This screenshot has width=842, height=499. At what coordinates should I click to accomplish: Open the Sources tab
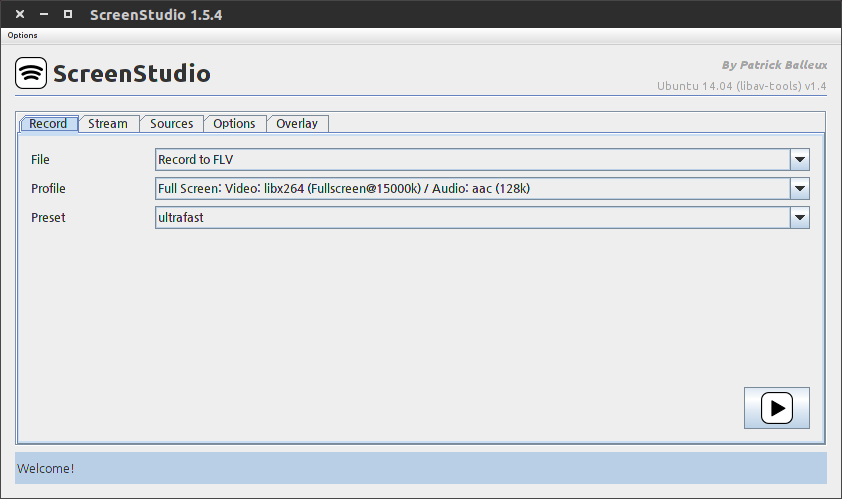172,124
